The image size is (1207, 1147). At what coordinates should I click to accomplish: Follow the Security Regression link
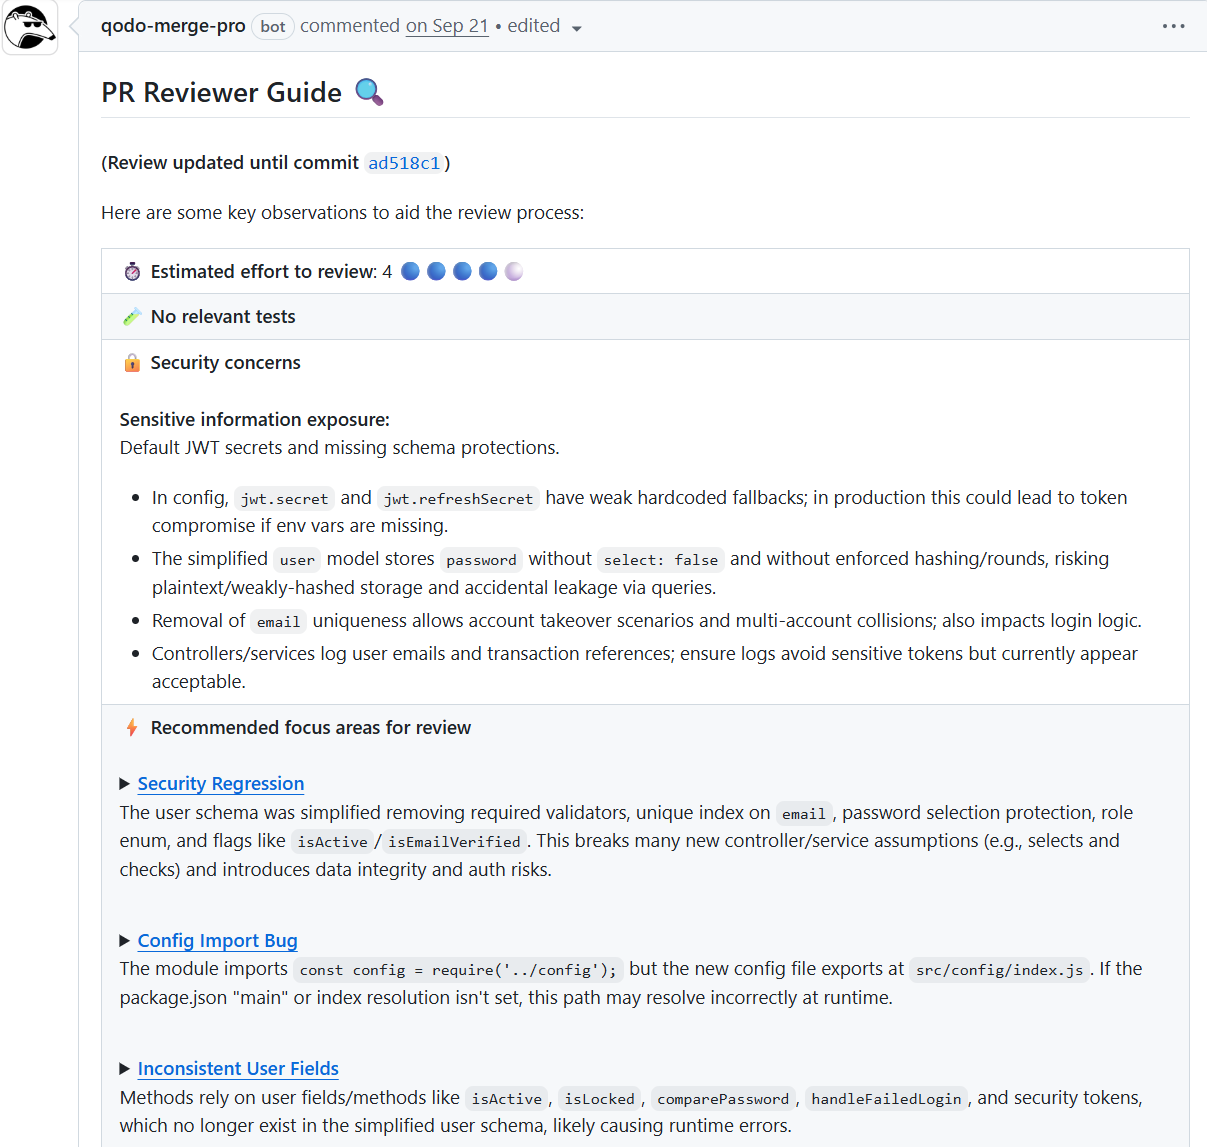coord(220,783)
